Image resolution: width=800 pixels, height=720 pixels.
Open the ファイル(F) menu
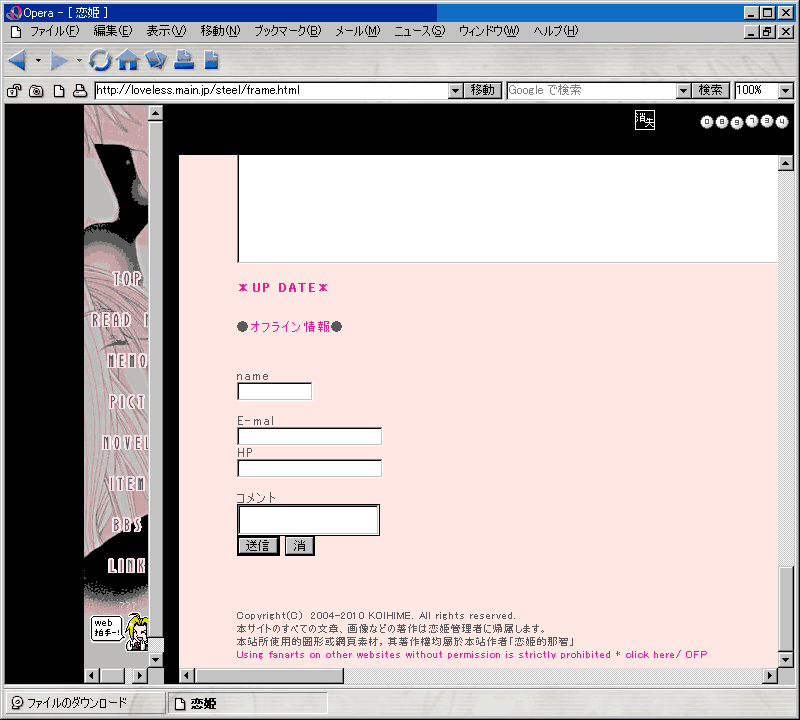[55, 32]
